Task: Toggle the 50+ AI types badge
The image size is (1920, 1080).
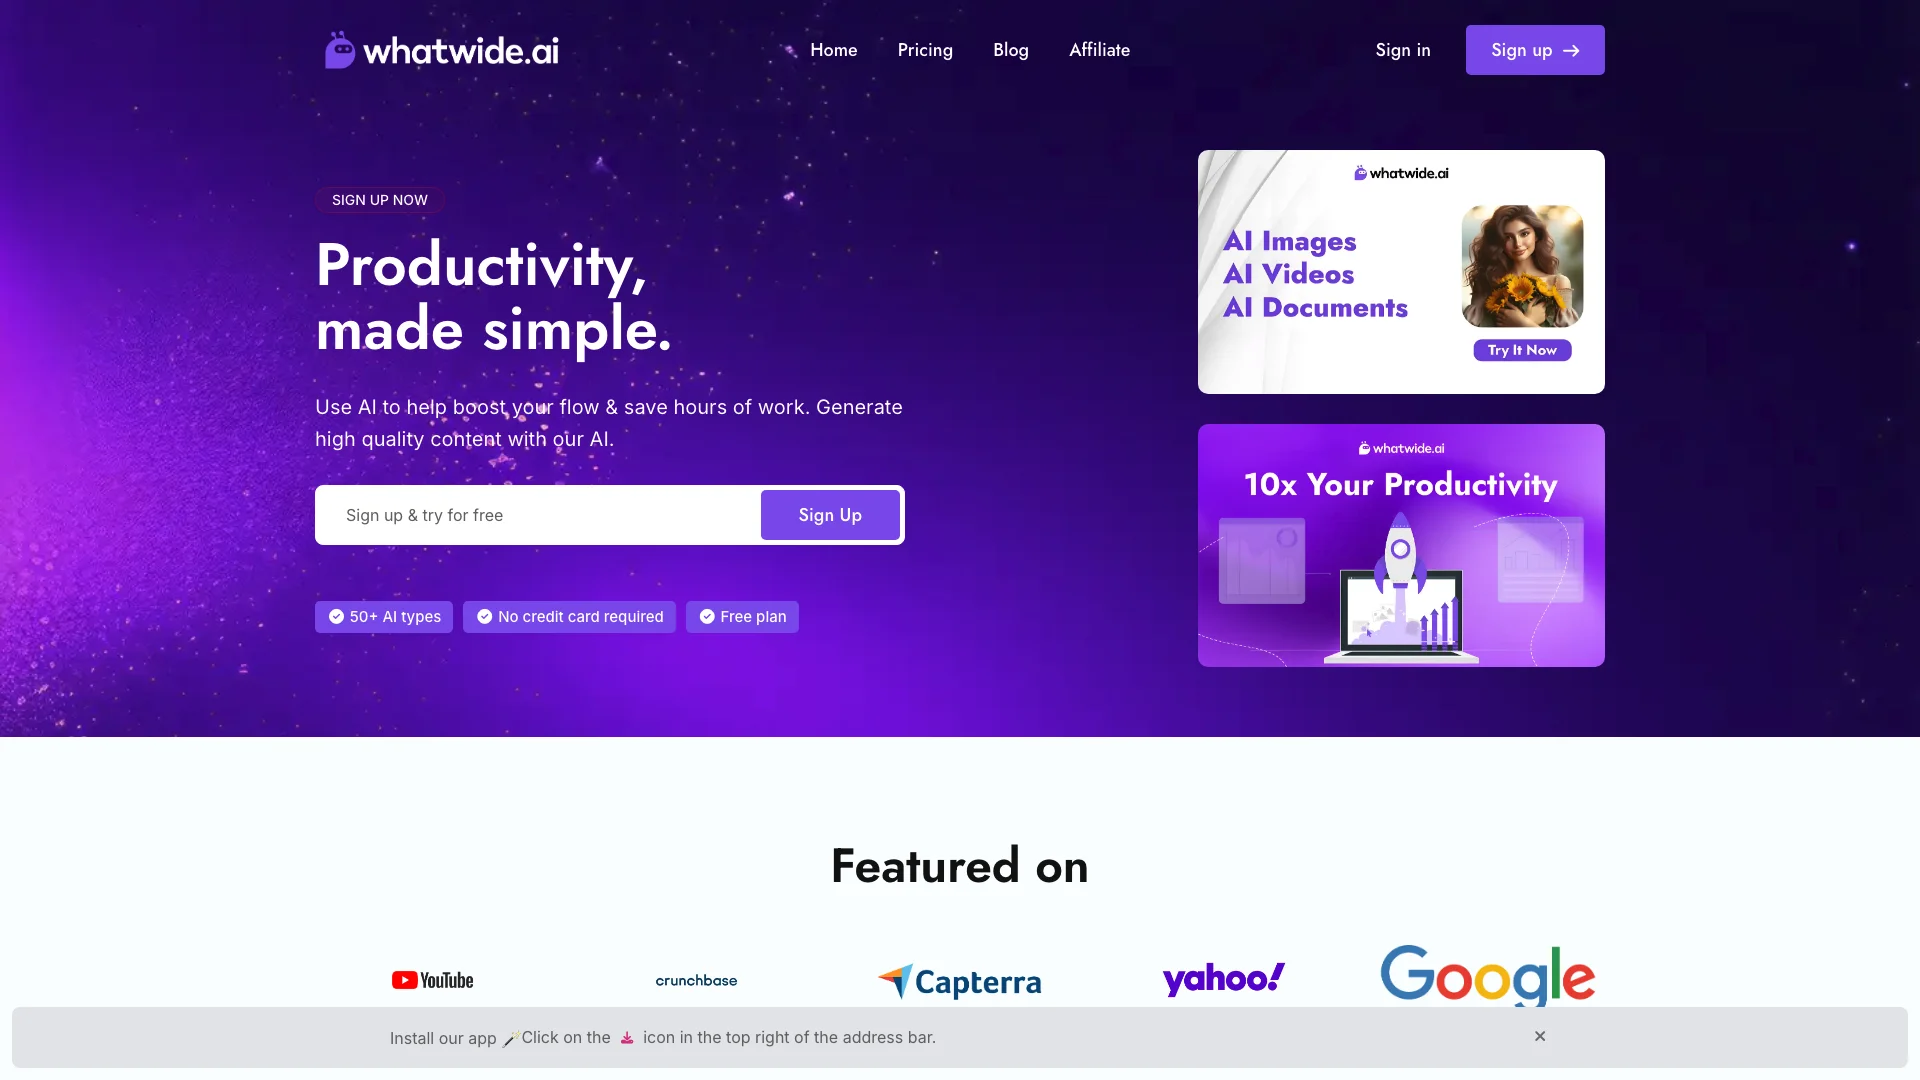Action: (x=384, y=616)
